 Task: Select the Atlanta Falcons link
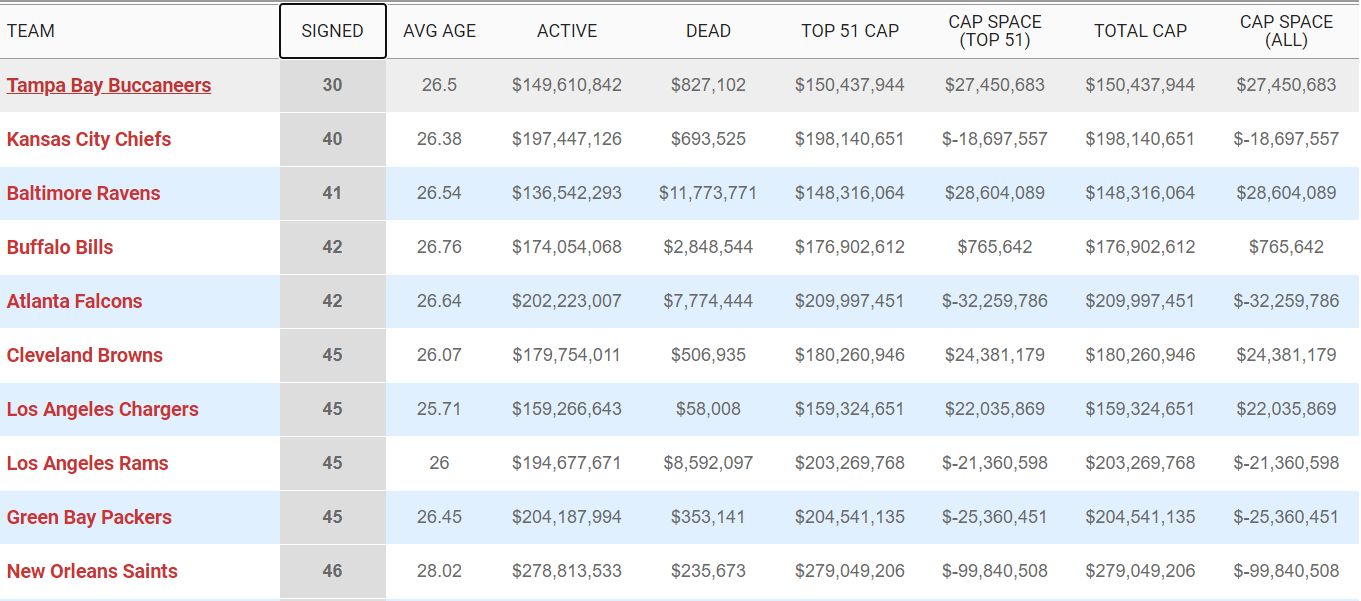click(x=75, y=301)
